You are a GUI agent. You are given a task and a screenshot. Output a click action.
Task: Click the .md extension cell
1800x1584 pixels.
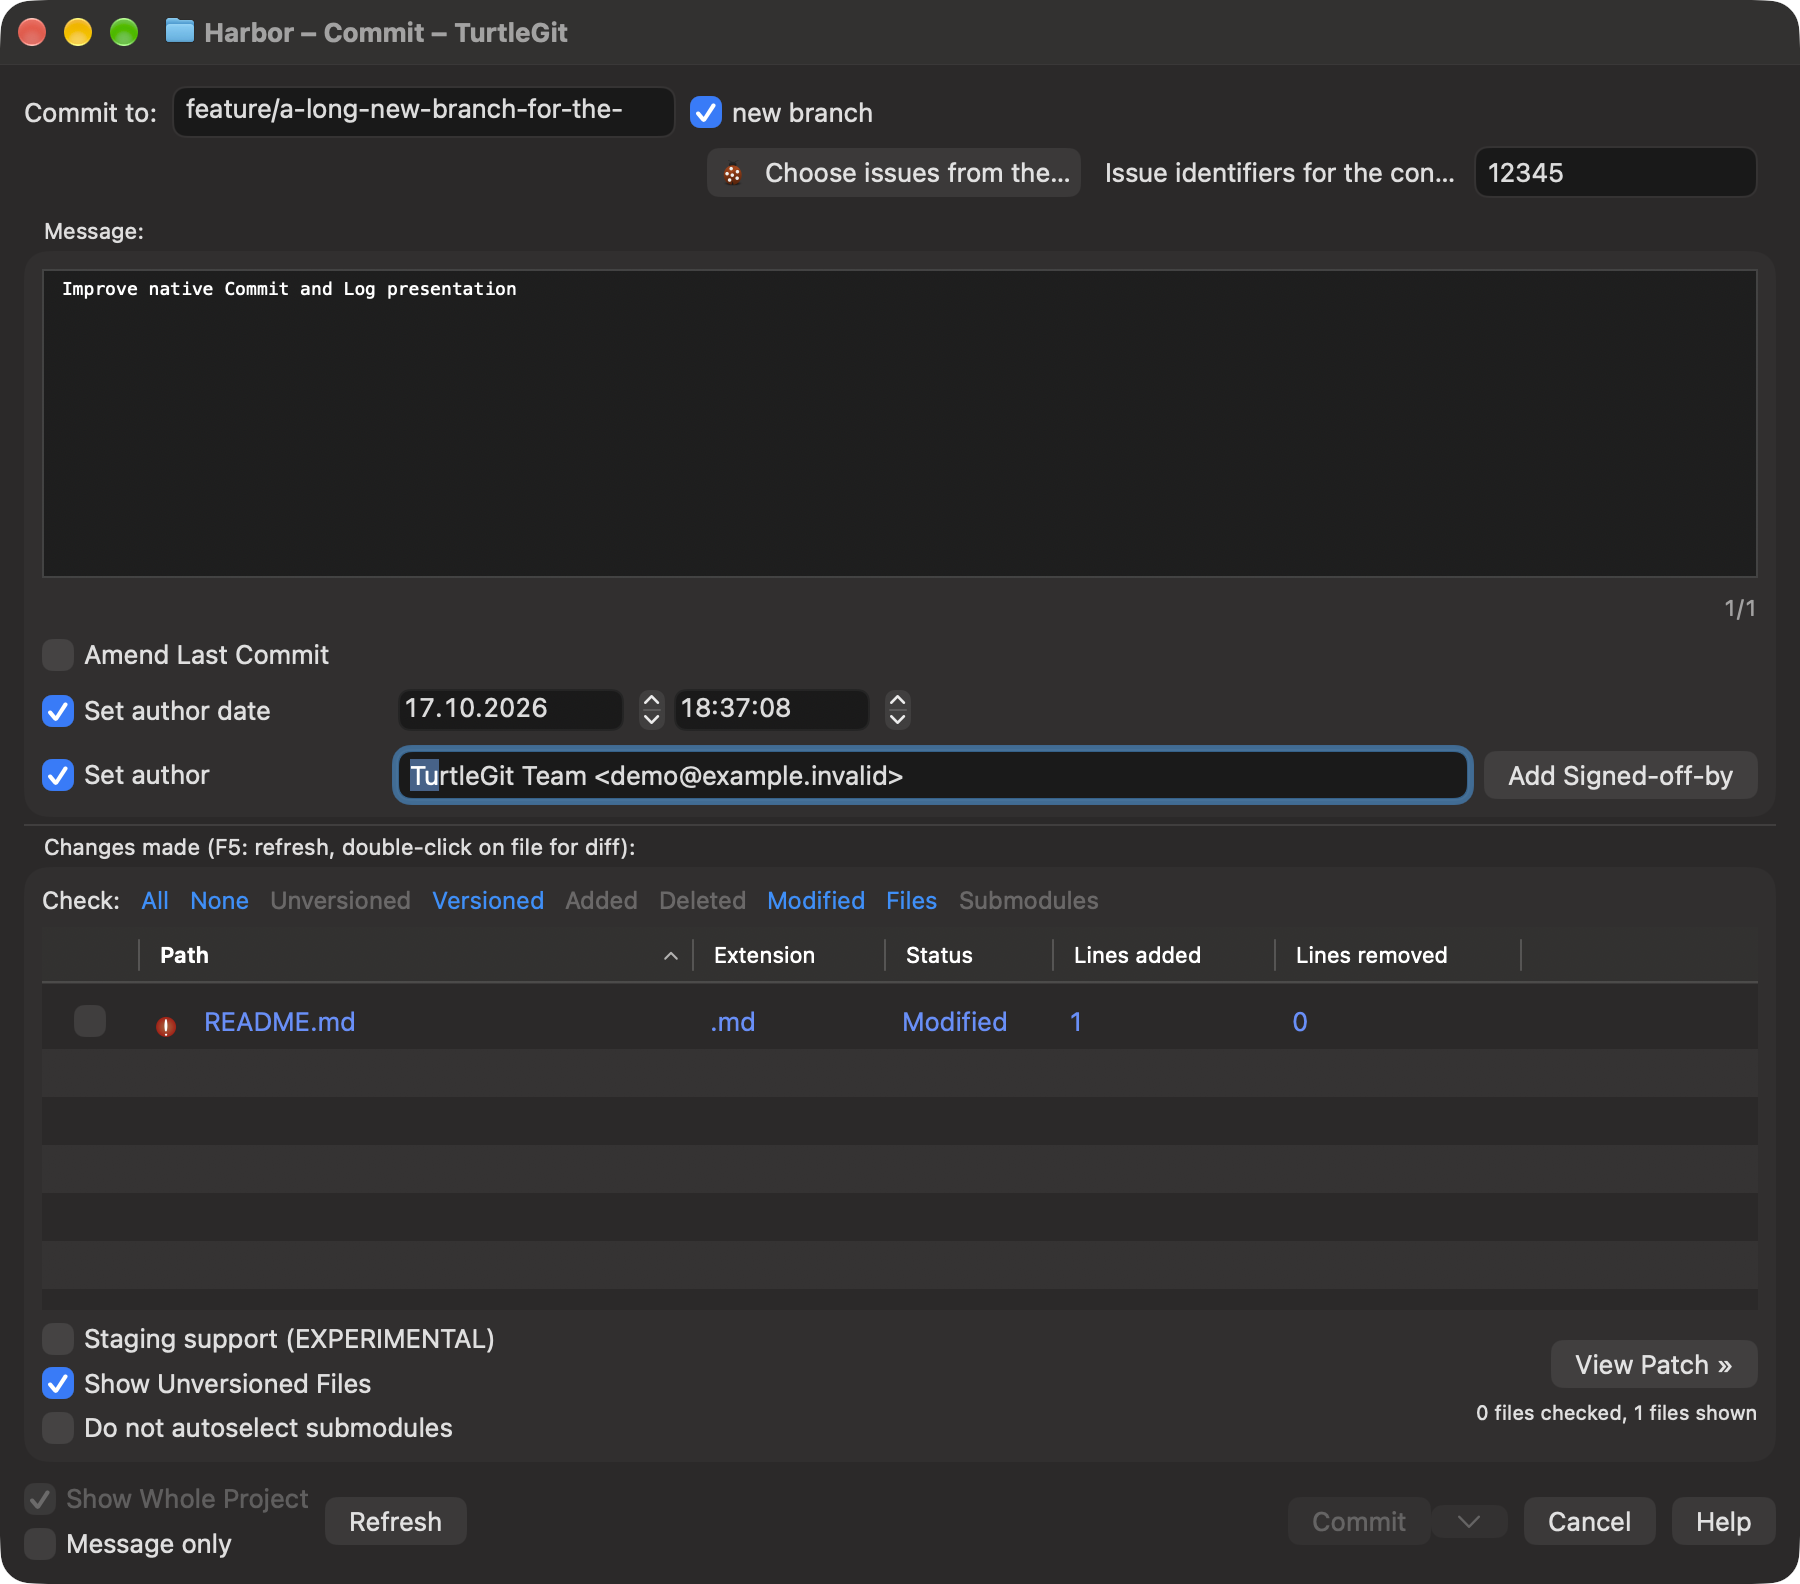(733, 1022)
